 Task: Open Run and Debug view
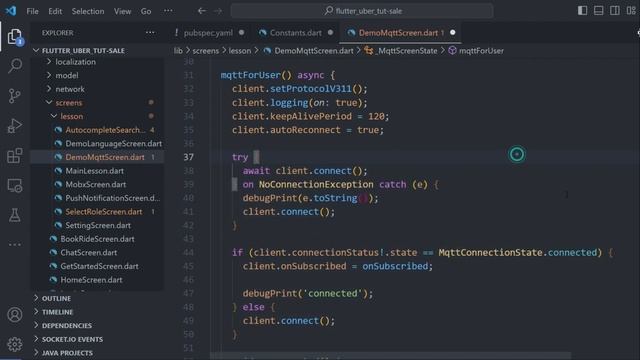pyautogui.click(x=15, y=126)
